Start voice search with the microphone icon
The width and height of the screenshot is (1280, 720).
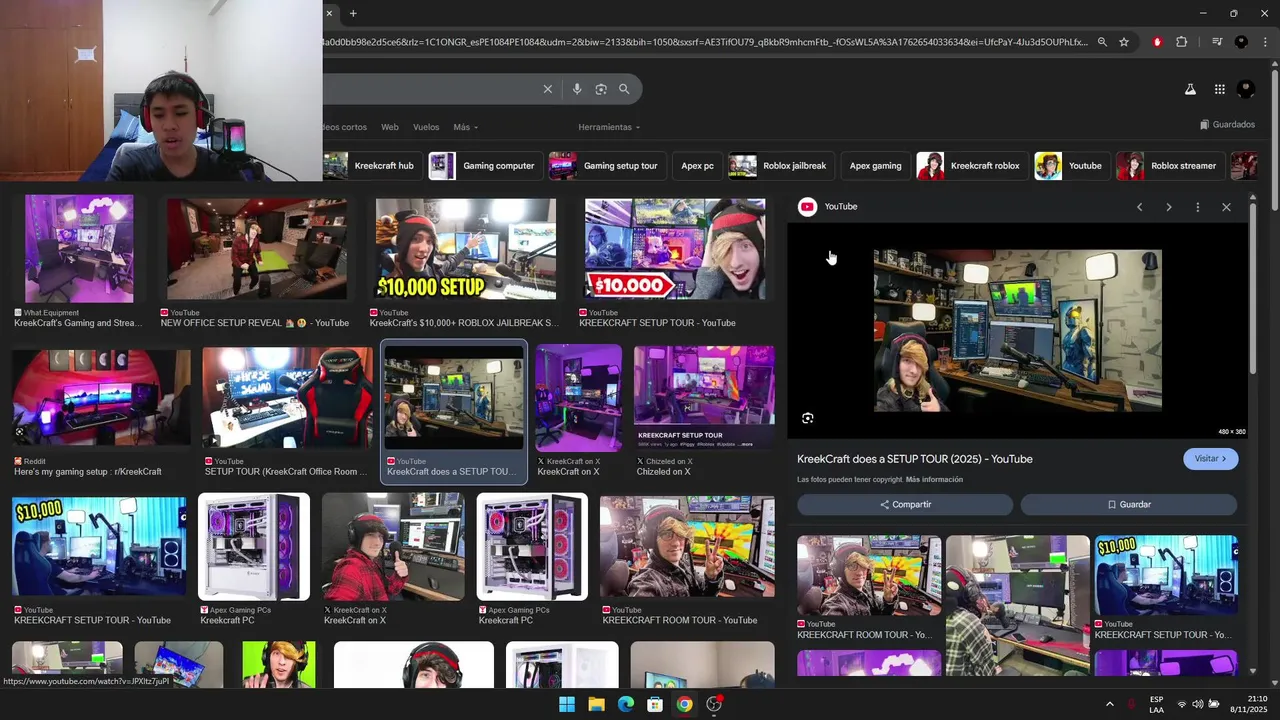coord(577,89)
